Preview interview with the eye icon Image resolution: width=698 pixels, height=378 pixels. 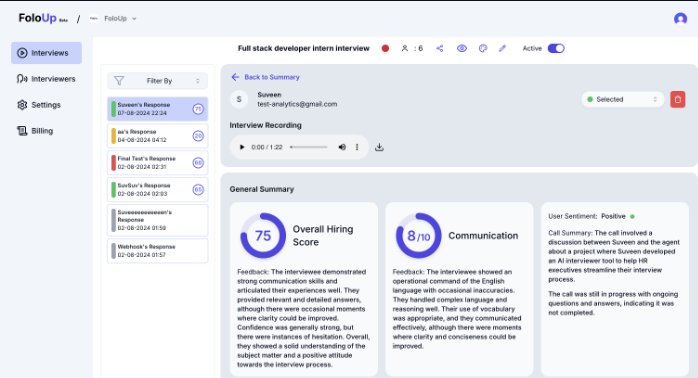(462, 49)
